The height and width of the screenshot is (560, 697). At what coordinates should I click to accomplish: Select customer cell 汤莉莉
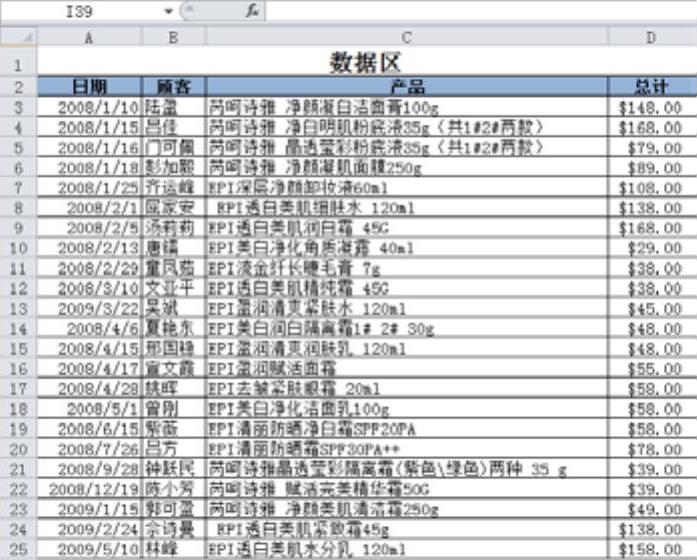tap(173, 228)
